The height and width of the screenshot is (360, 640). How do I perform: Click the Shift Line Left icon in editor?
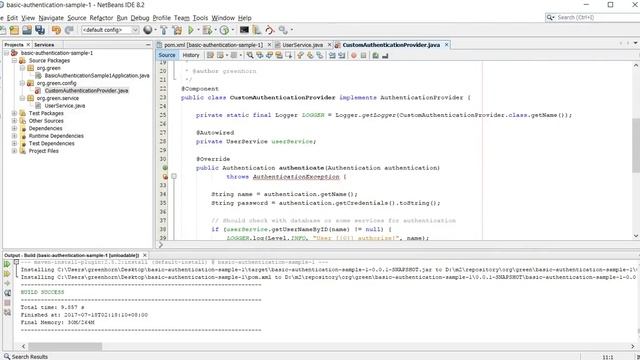pyautogui.click(x=332, y=56)
